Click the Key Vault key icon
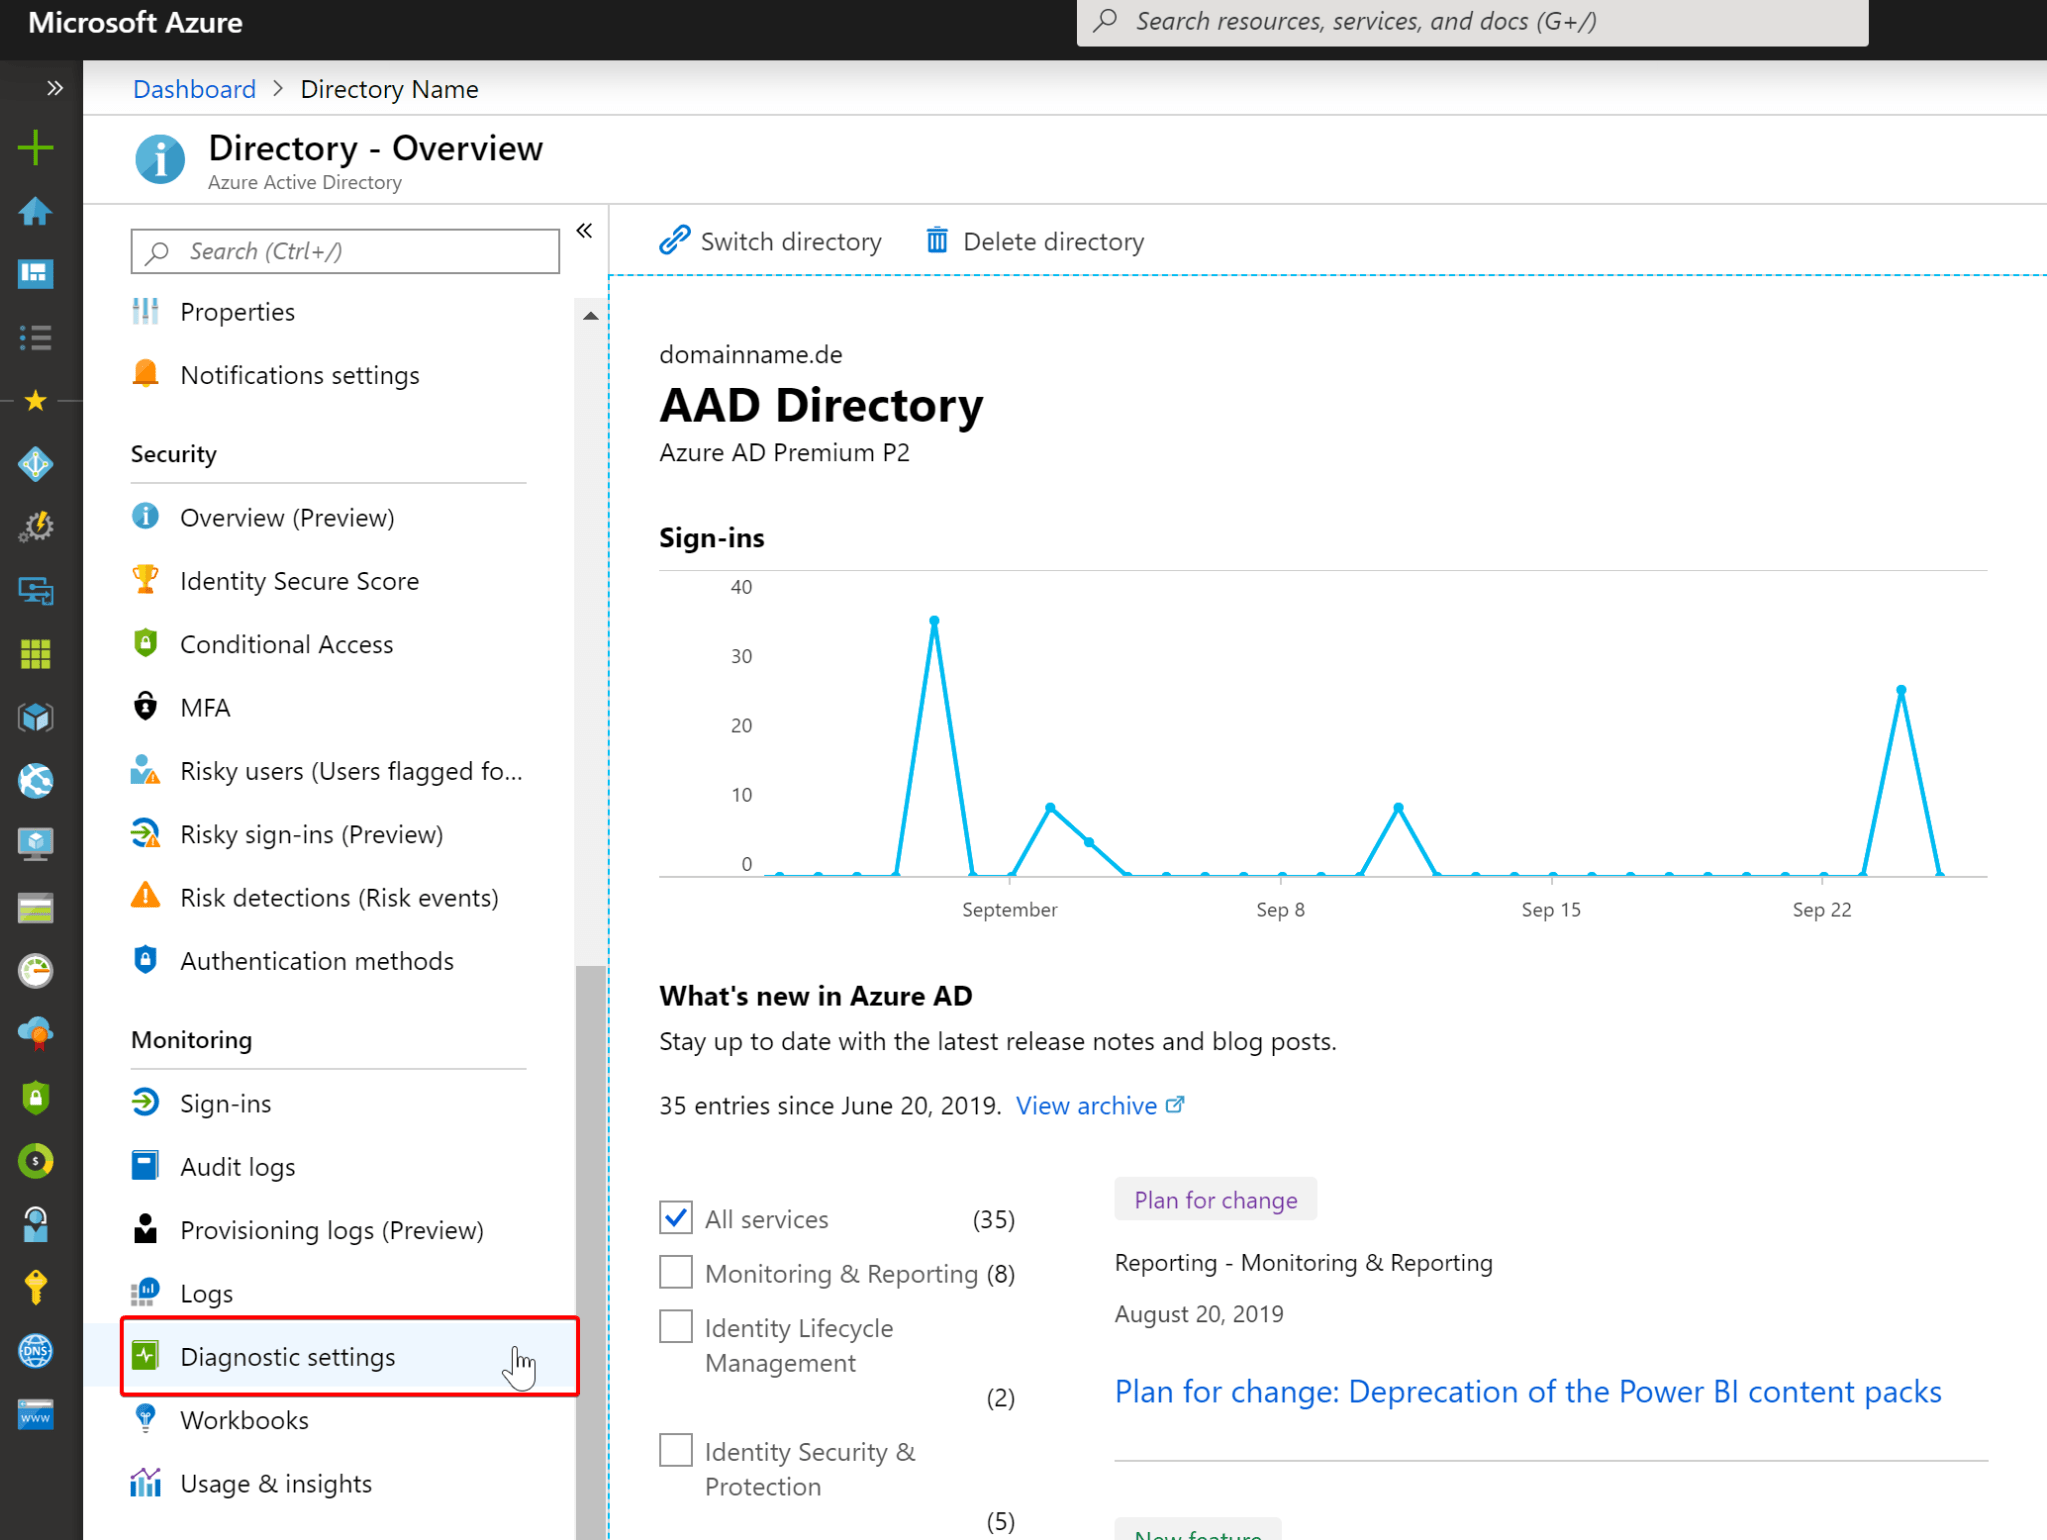The height and width of the screenshot is (1540, 2047). tap(36, 1287)
